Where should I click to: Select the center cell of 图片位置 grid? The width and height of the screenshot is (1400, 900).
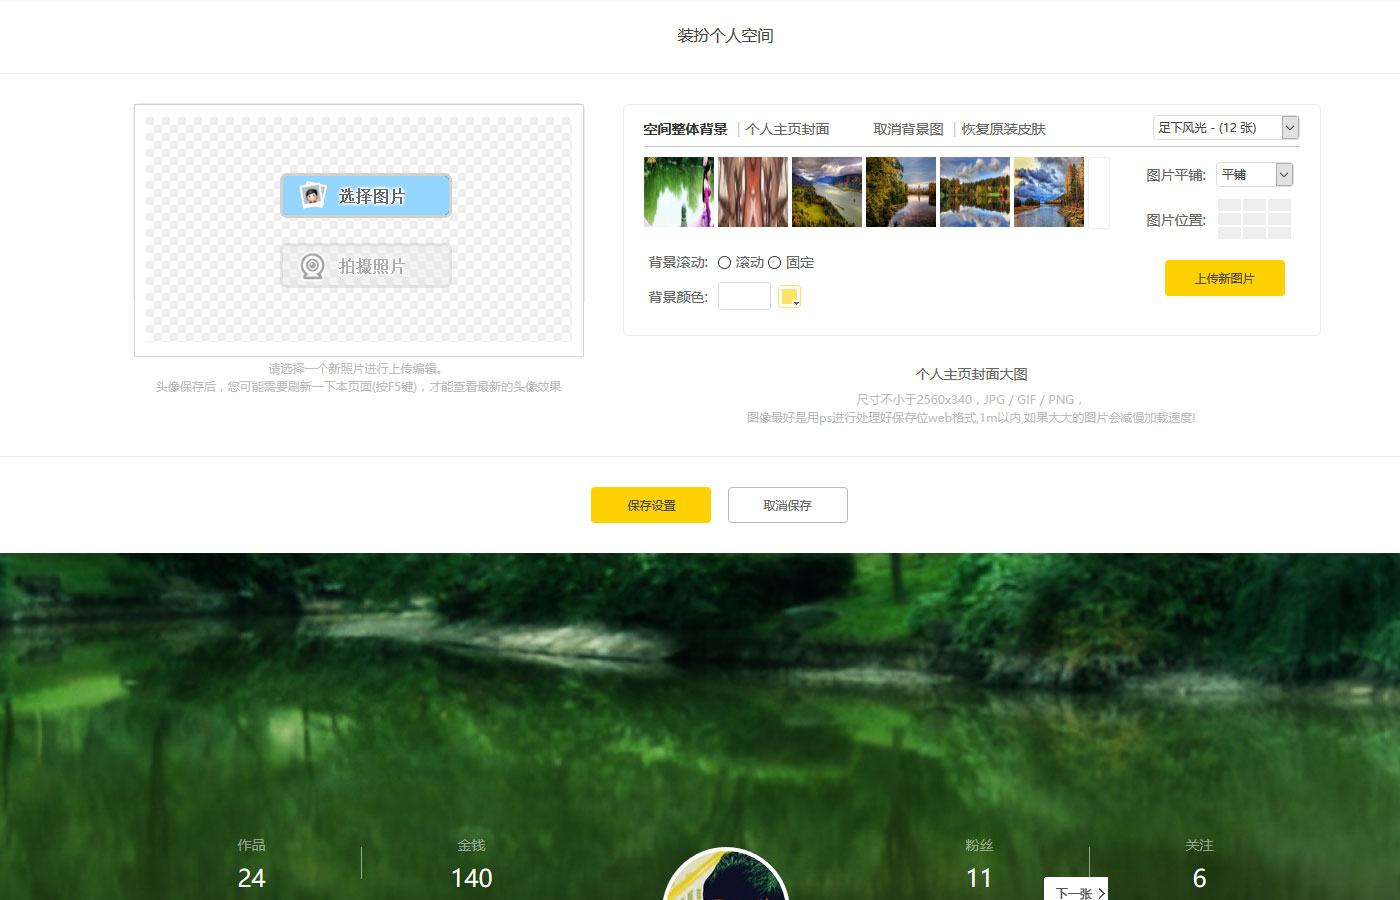[1254, 219]
